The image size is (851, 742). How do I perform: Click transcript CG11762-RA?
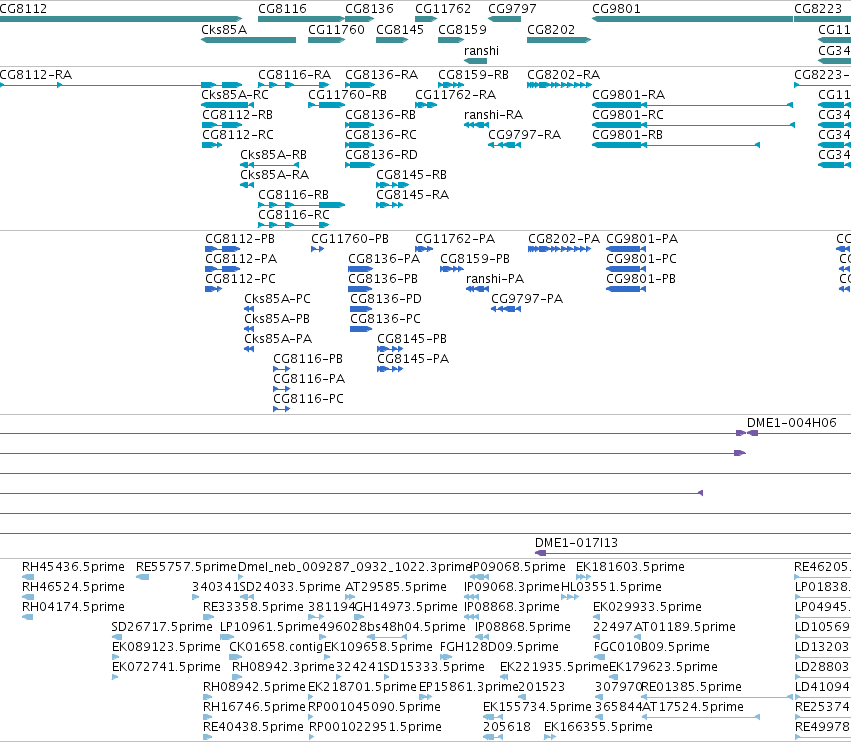coord(455,94)
